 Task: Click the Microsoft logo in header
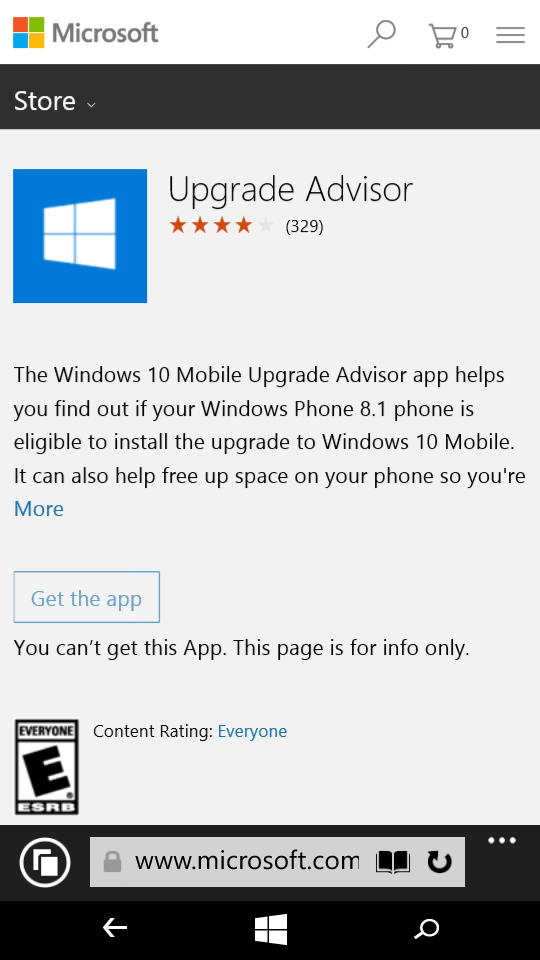pyautogui.click(x=86, y=32)
